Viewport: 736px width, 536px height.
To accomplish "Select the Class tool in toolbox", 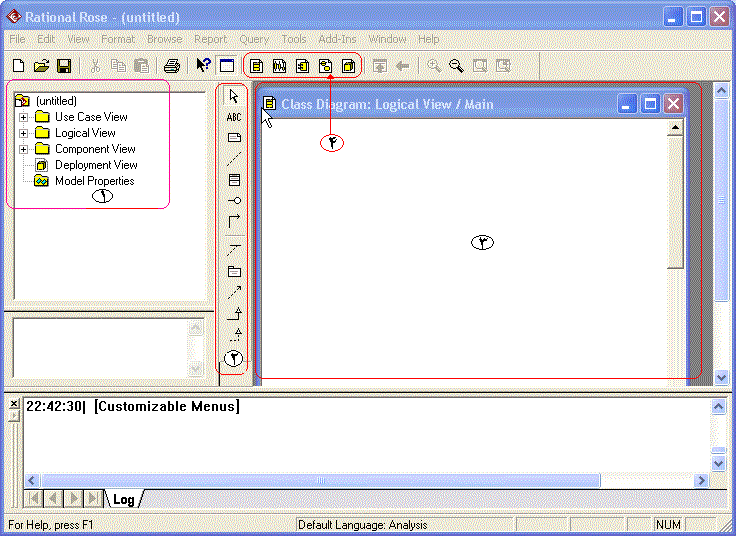I will tap(234, 180).
